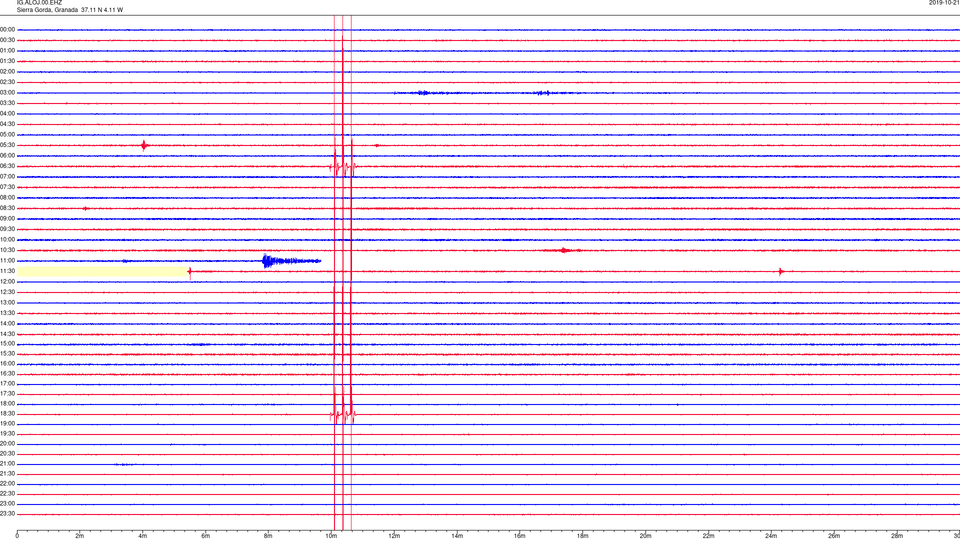This screenshot has width=960, height=540.
Task: Select the 23:30 time label
Action: (7, 514)
